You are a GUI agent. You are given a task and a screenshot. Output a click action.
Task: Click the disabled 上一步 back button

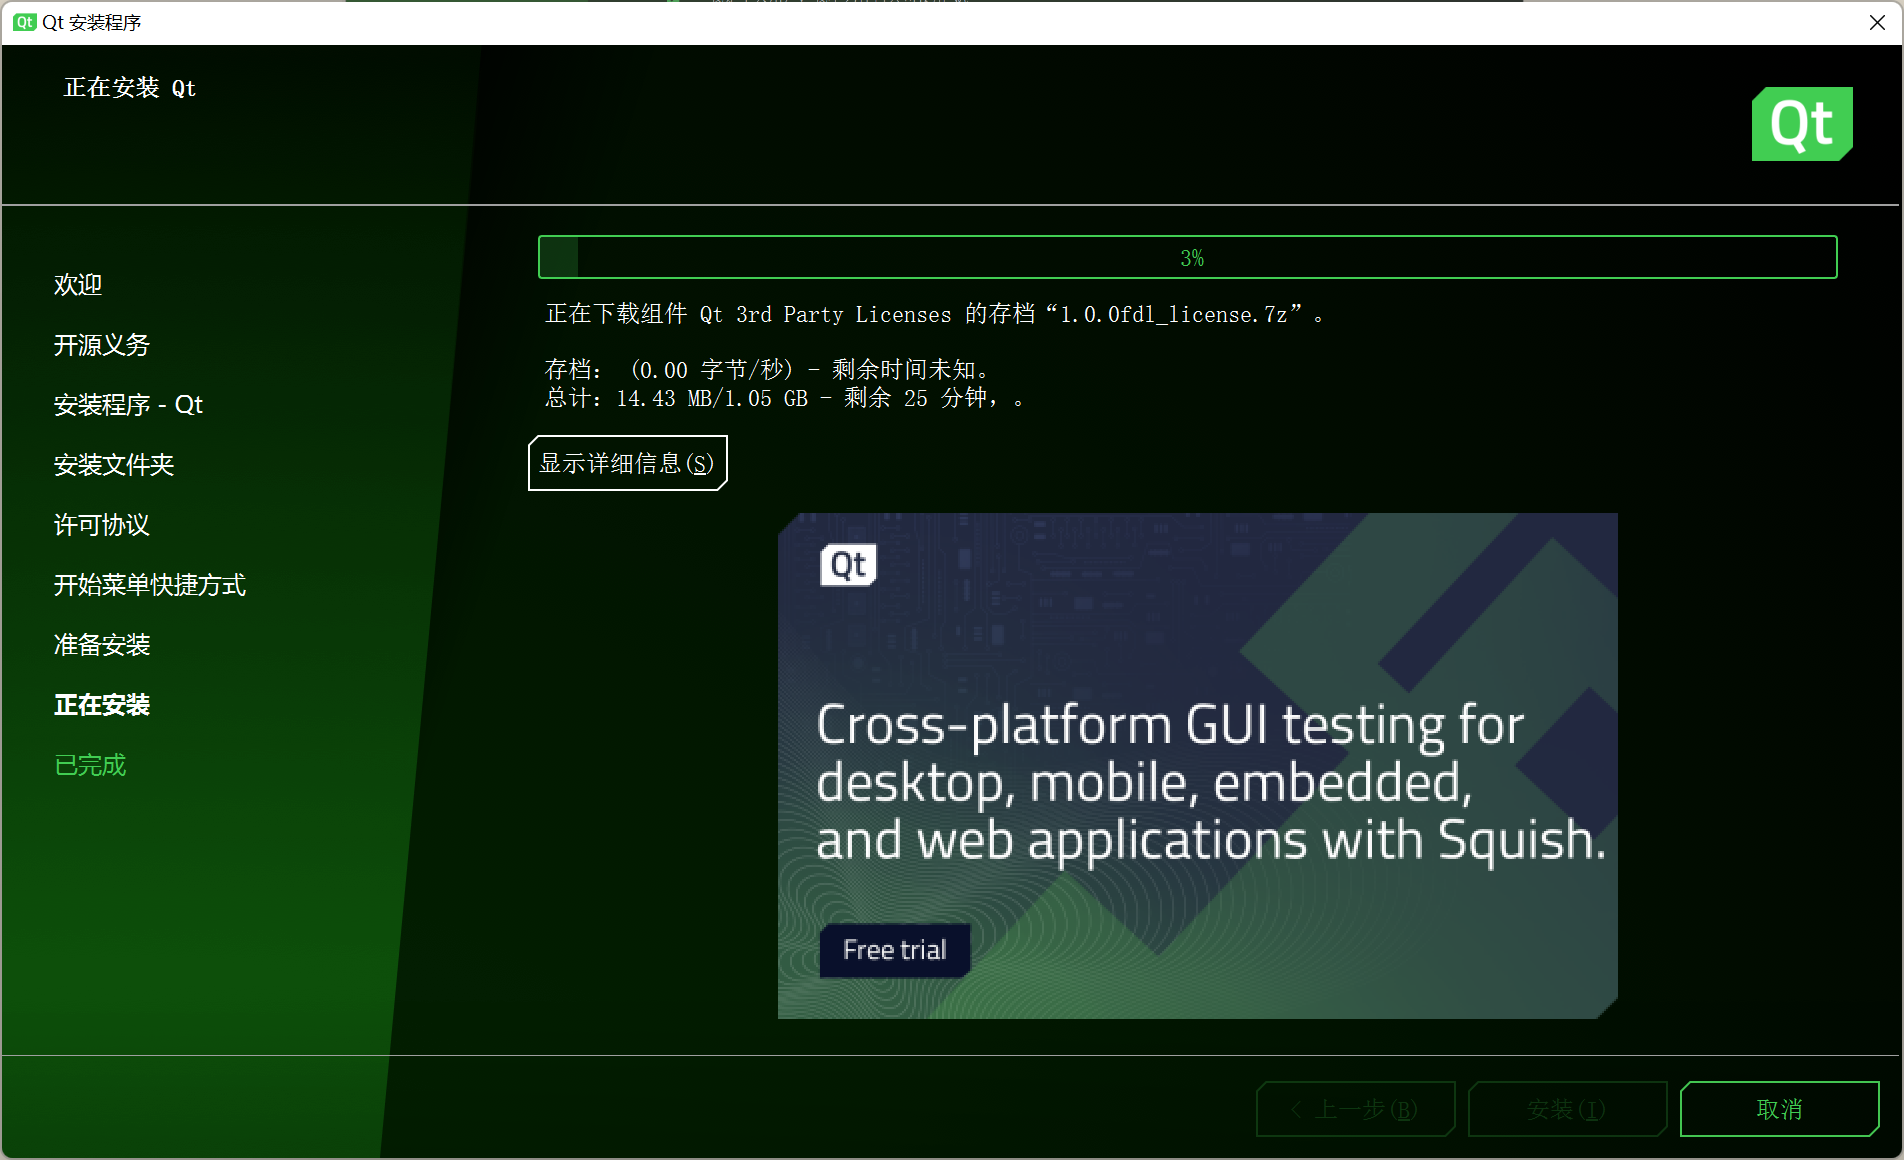tap(1355, 1109)
